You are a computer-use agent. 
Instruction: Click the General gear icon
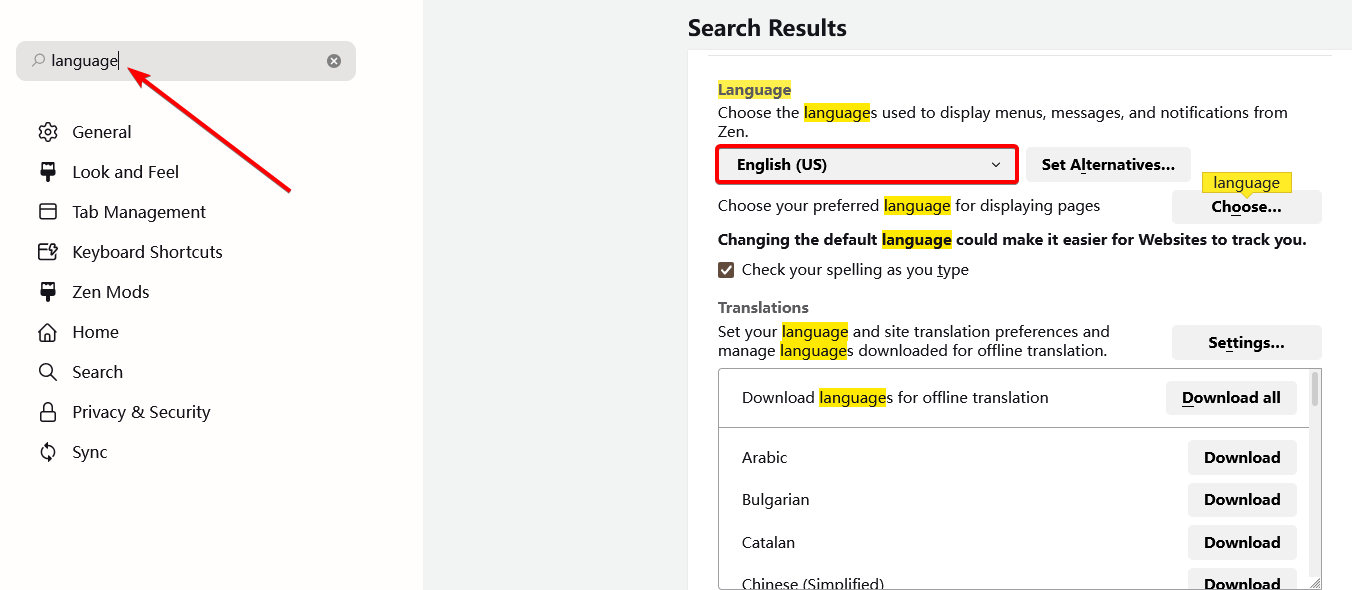[x=48, y=132]
